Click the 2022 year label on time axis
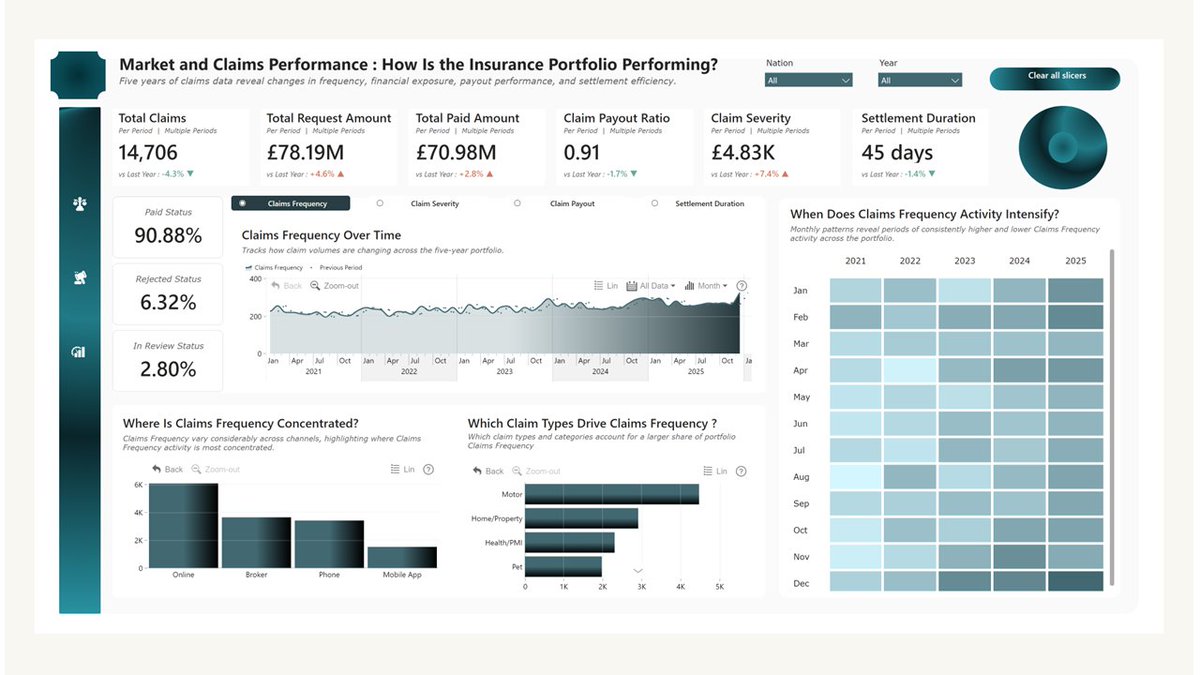Image resolution: width=1200 pixels, height=675 pixels. (x=409, y=371)
